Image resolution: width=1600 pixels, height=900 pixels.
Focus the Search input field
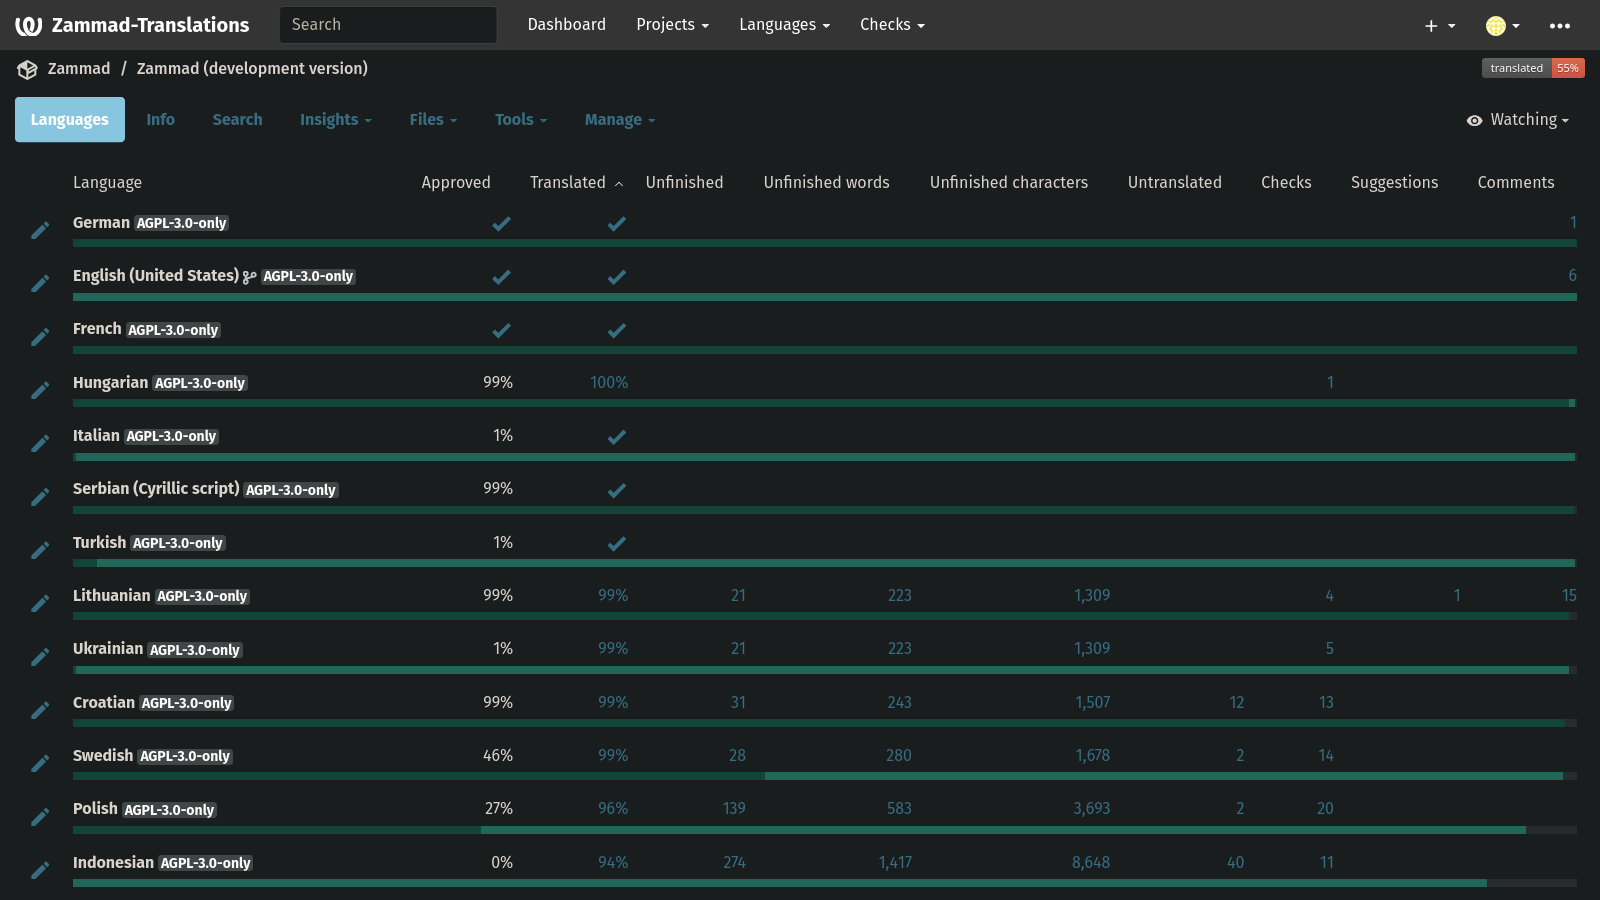tap(388, 25)
